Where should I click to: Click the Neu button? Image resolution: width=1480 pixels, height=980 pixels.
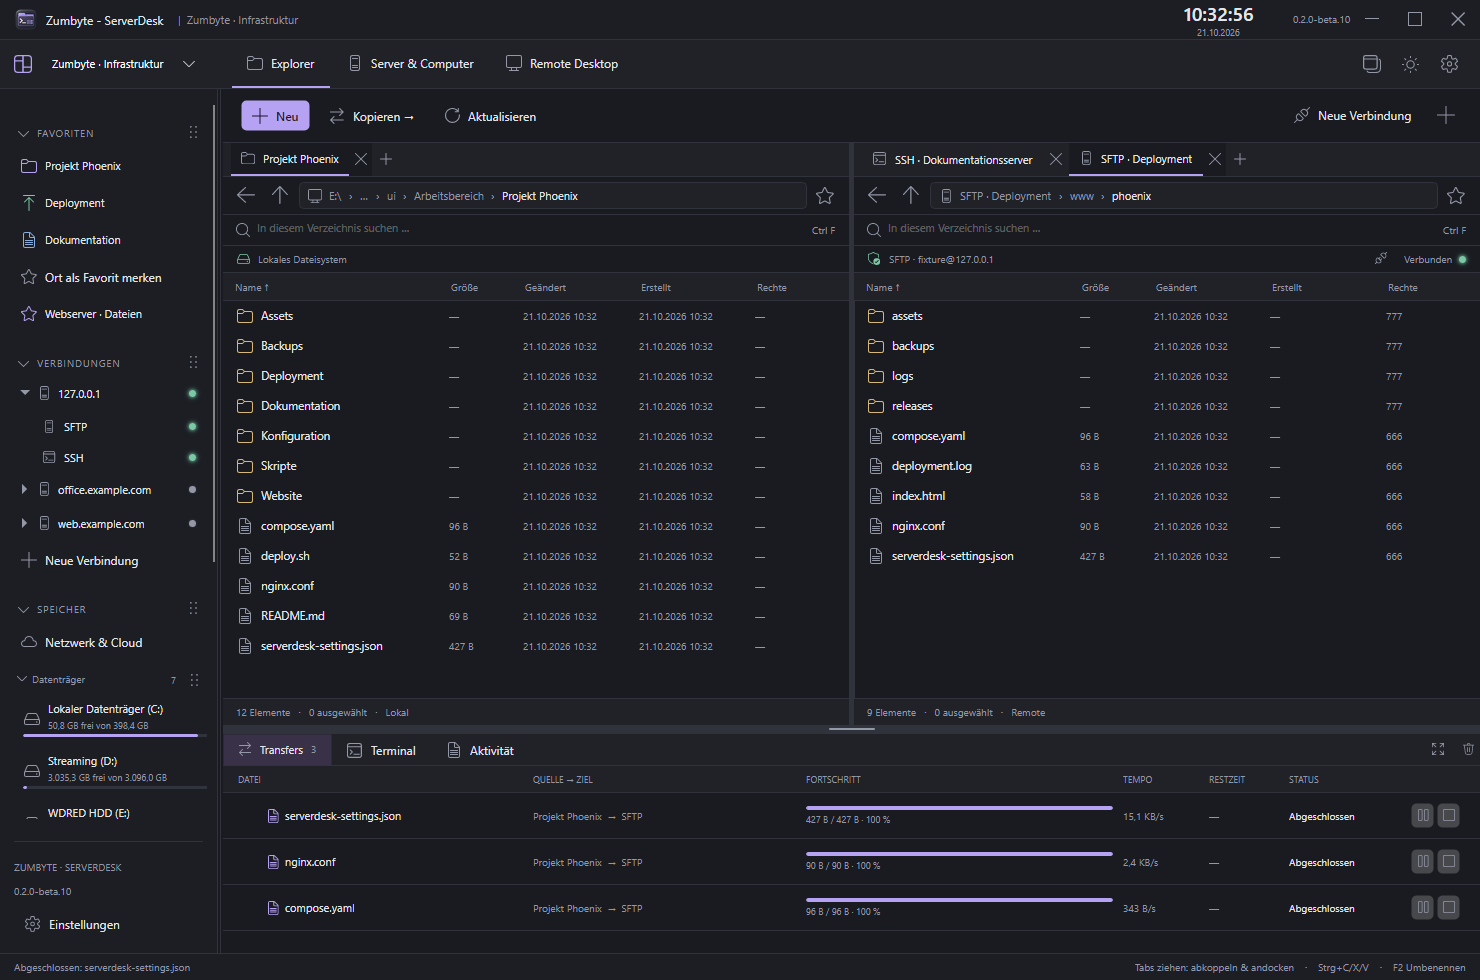[x=275, y=116]
